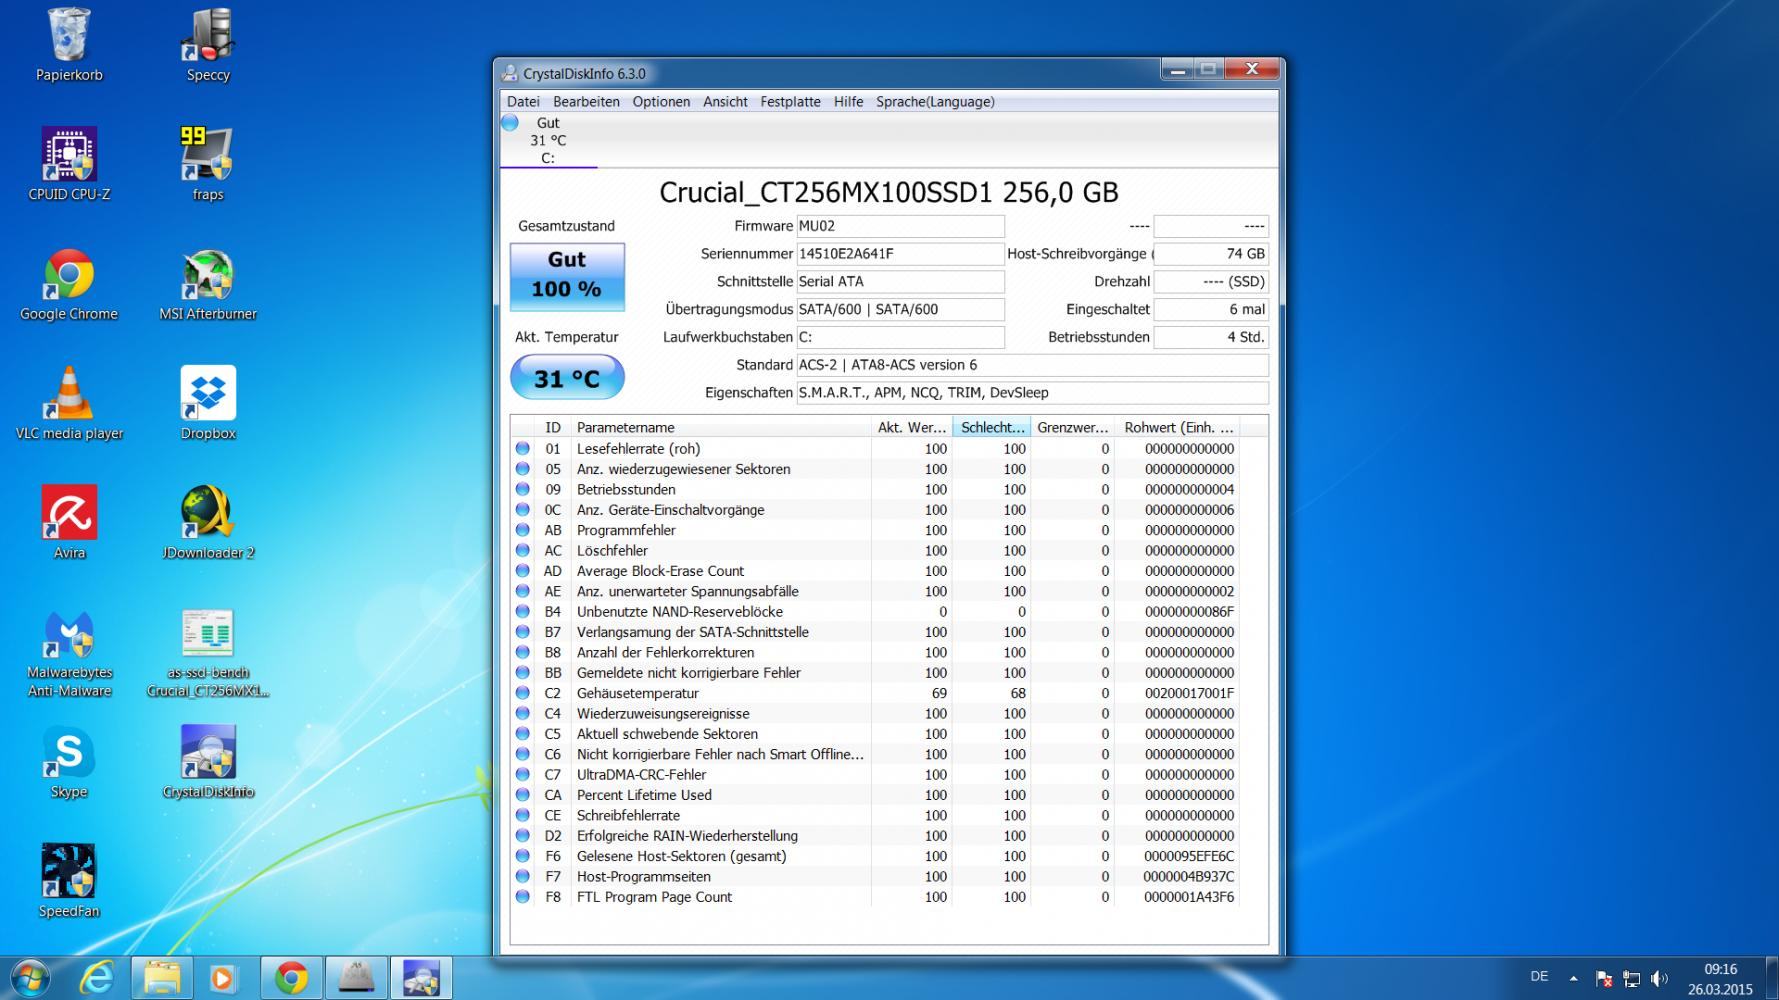1779x1000 pixels.
Task: Show hidden tray icons arrow
Action: pyautogui.click(x=1573, y=978)
